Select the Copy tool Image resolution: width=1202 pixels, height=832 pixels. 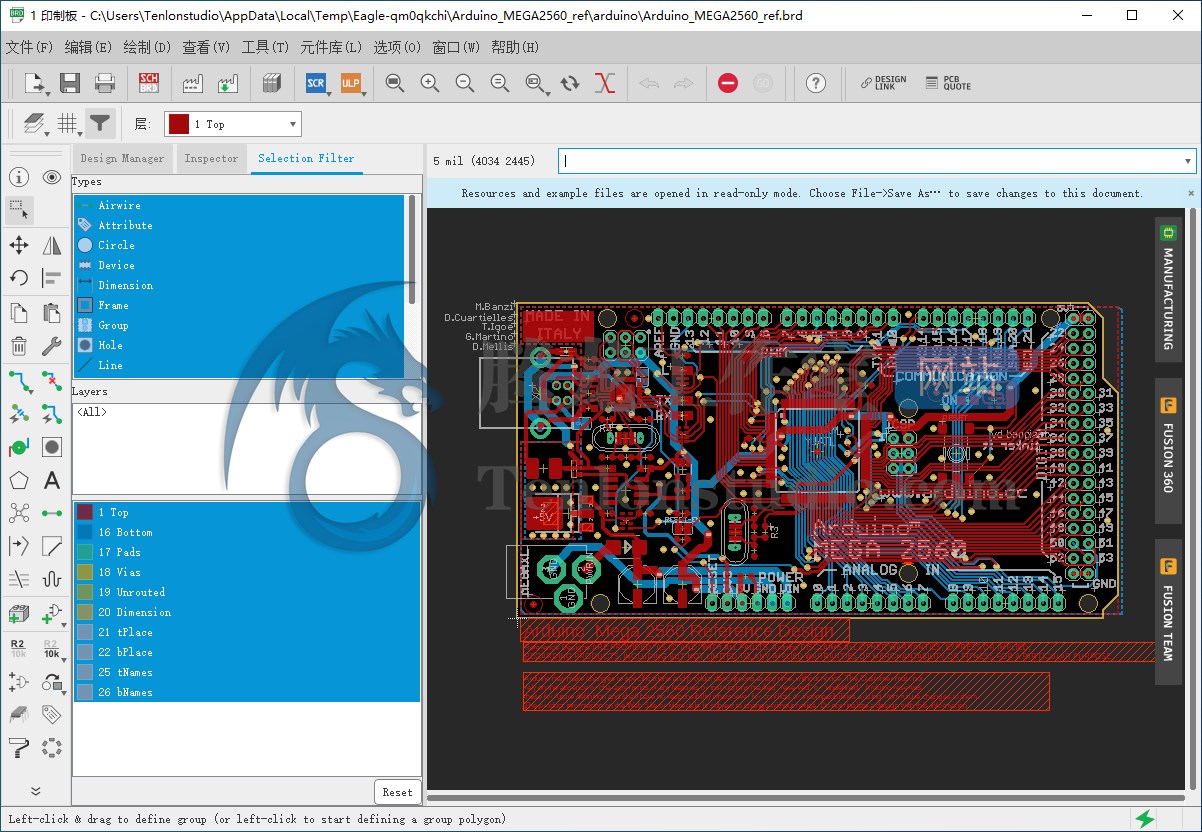click(19, 313)
